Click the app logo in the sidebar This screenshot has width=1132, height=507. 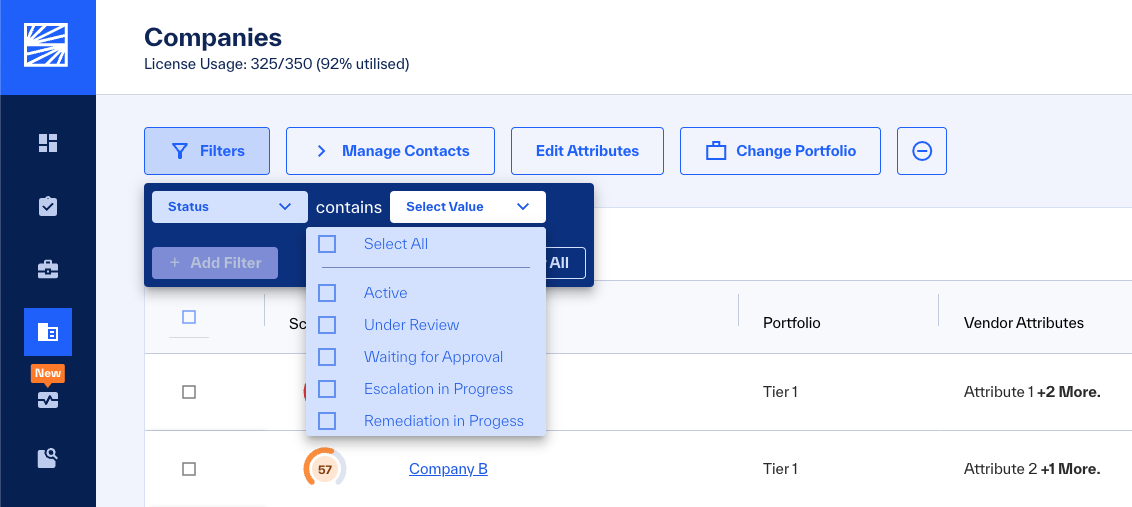click(46, 45)
